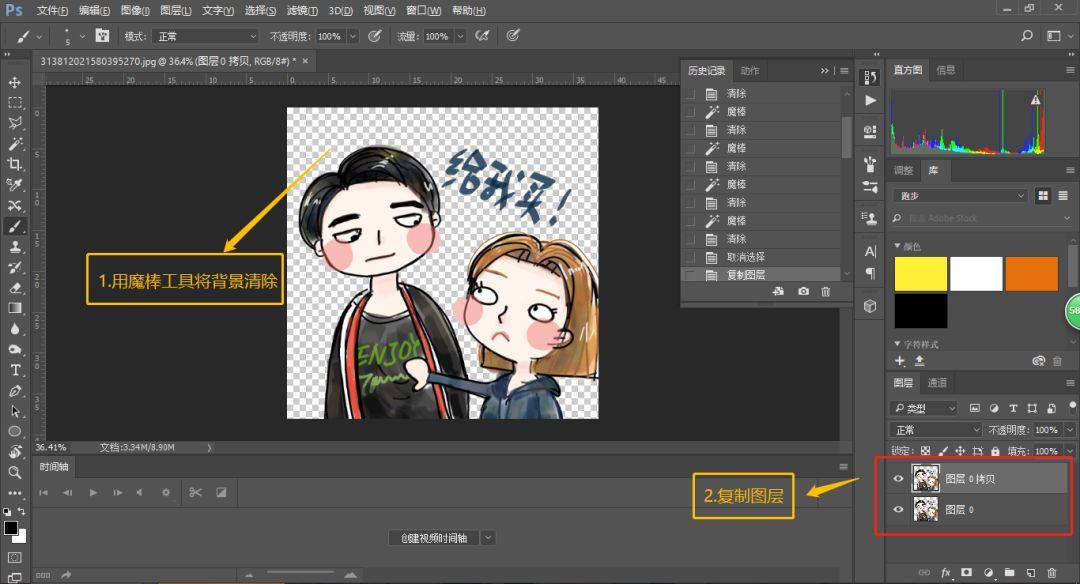
Task: Delete the selected layer with the trash icon
Action: click(x=1052, y=572)
